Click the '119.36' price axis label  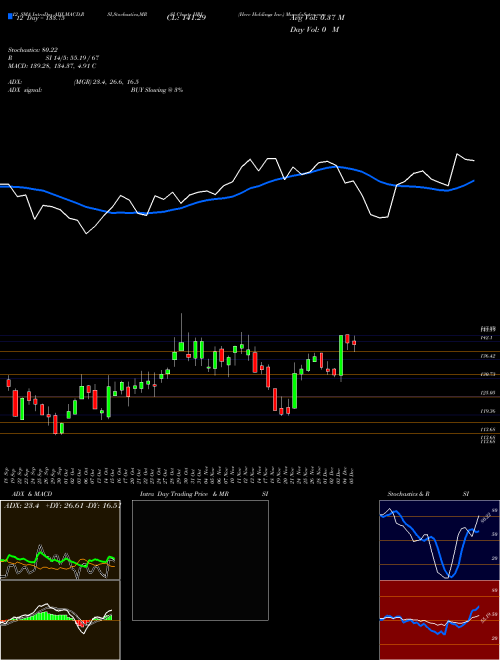(488, 411)
